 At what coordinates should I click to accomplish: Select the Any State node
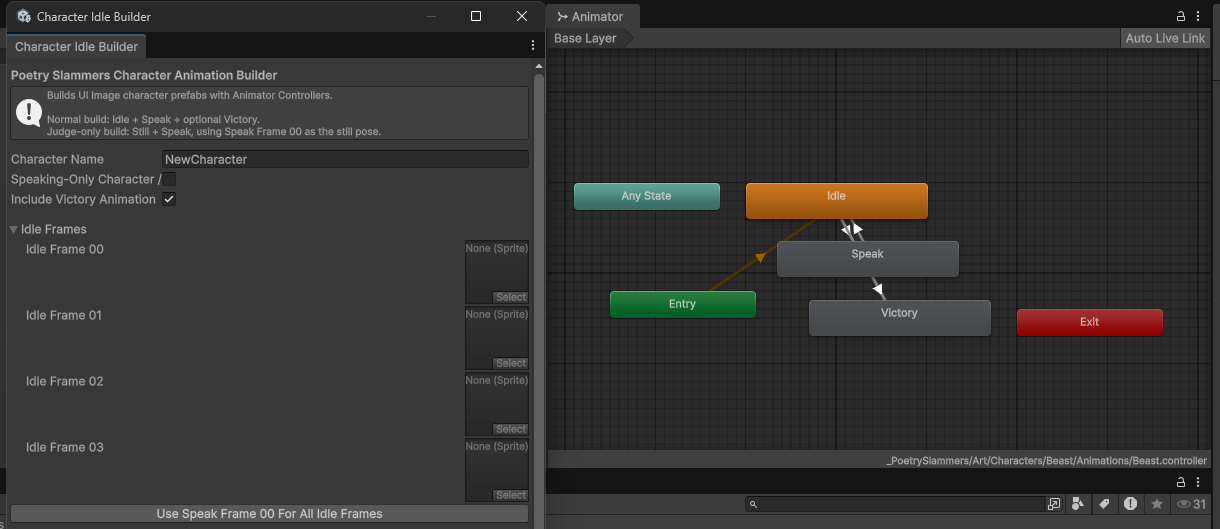pos(646,196)
